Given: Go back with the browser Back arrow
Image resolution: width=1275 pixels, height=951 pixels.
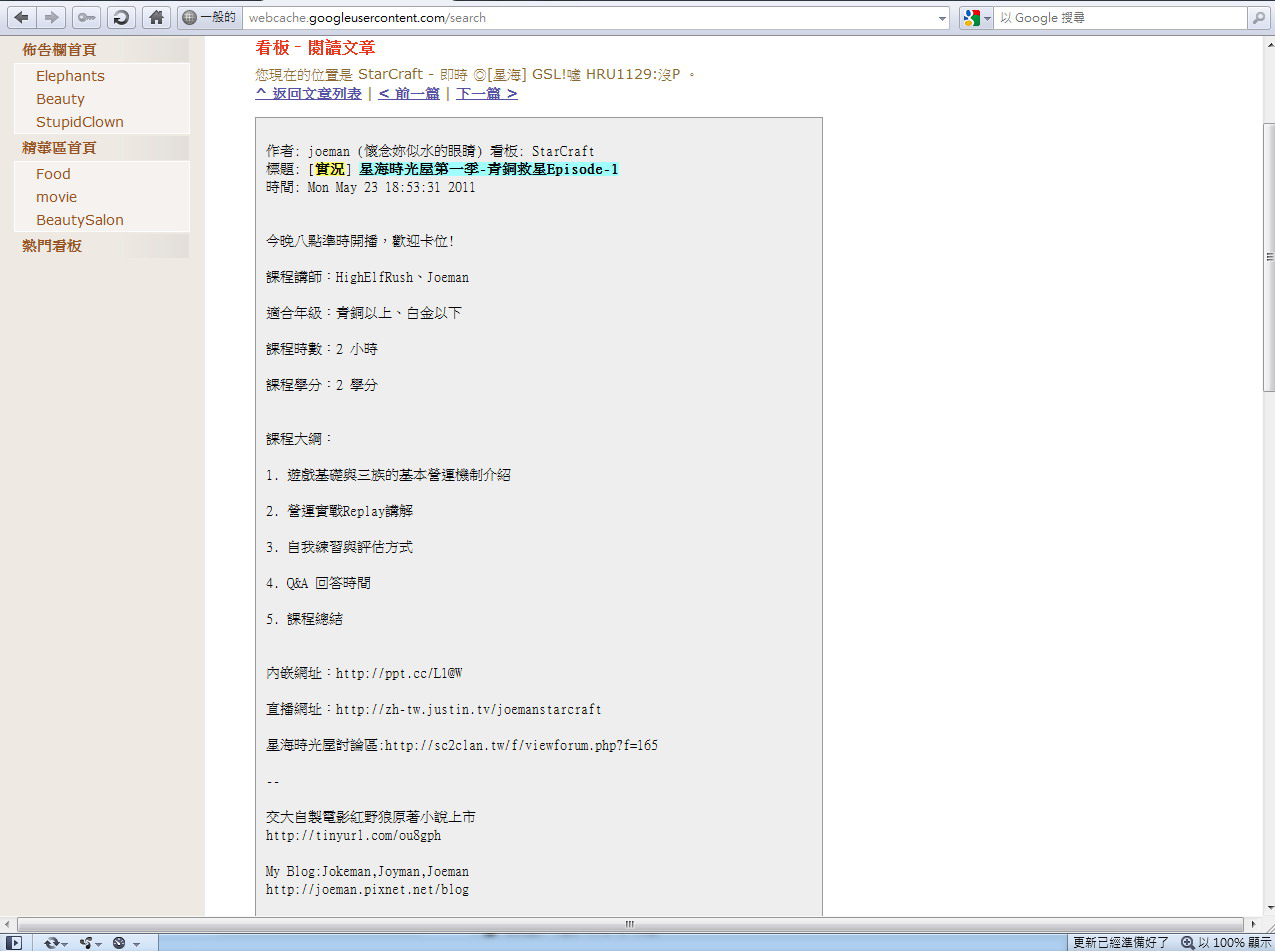Looking at the screenshot, I should coord(22,17).
